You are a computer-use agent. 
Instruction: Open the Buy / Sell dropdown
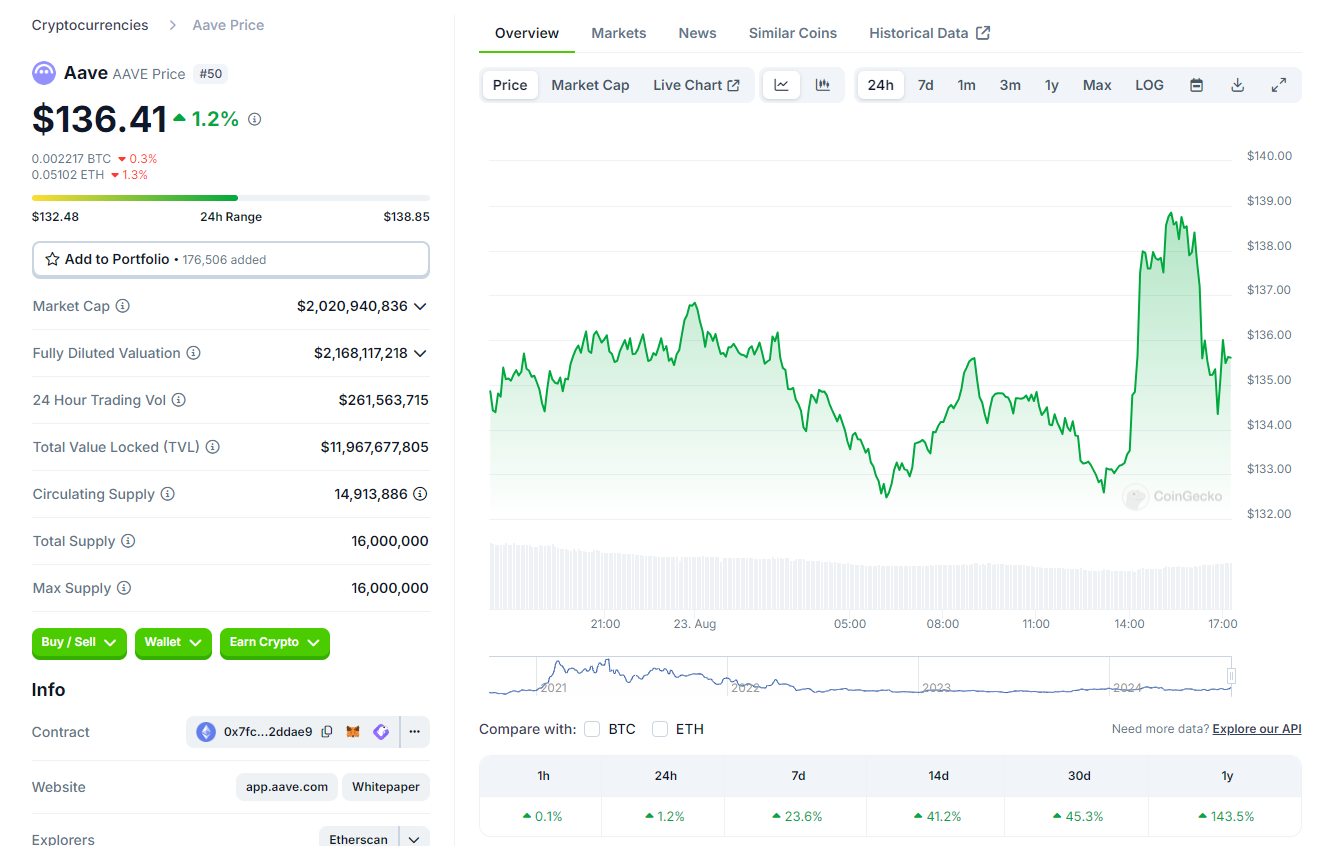(80, 642)
